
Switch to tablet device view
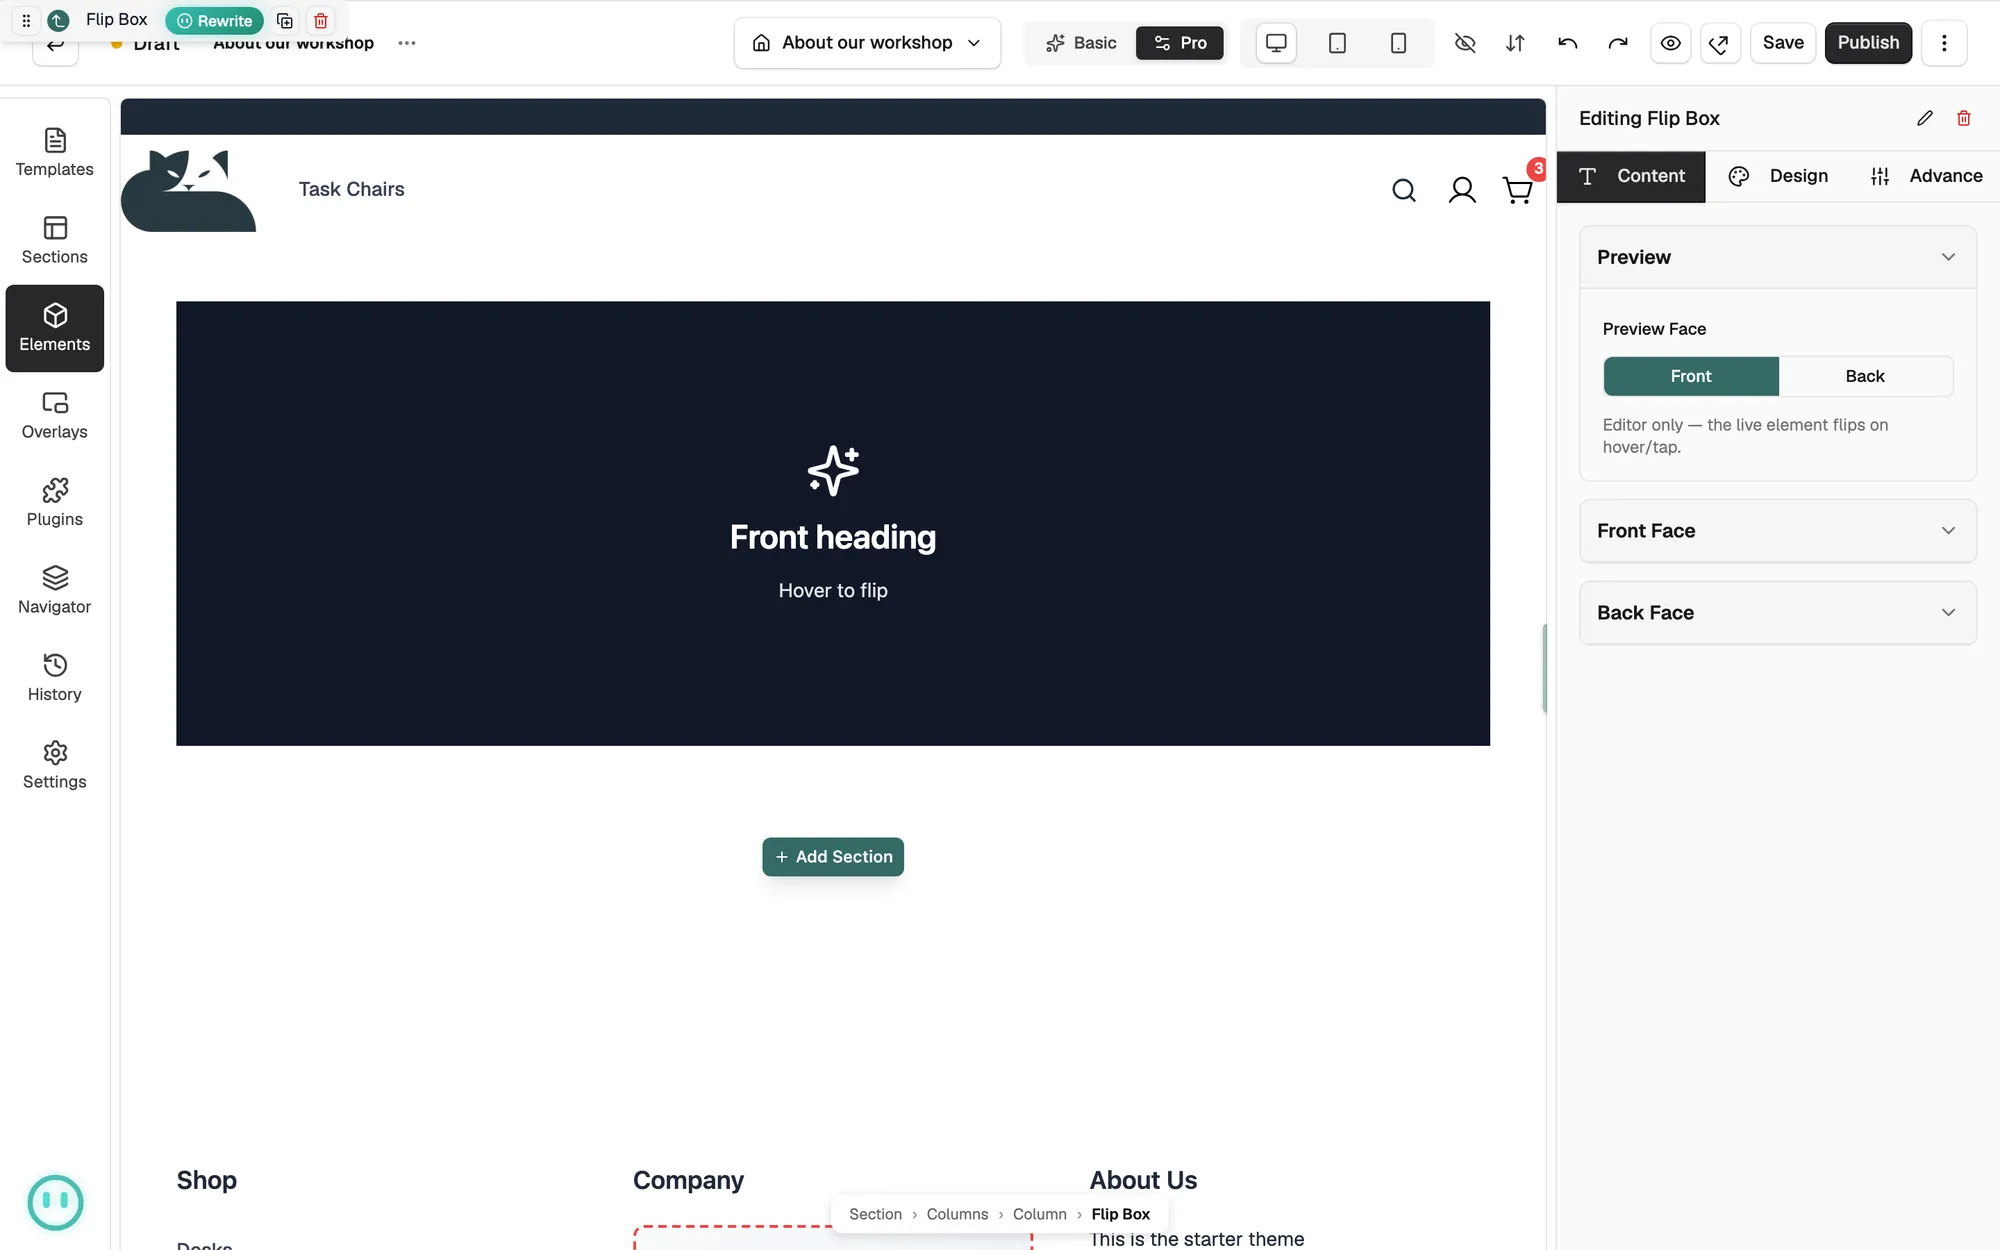1337,43
